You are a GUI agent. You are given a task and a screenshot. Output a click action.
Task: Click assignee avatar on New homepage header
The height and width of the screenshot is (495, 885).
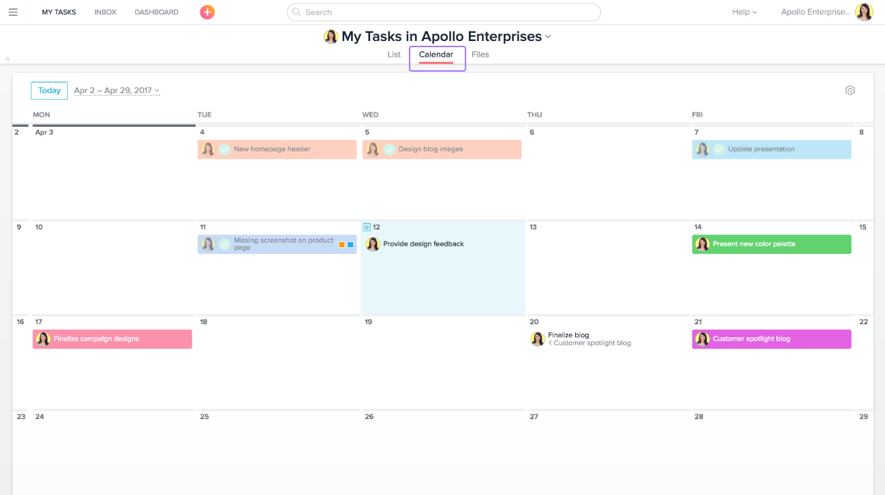208,149
